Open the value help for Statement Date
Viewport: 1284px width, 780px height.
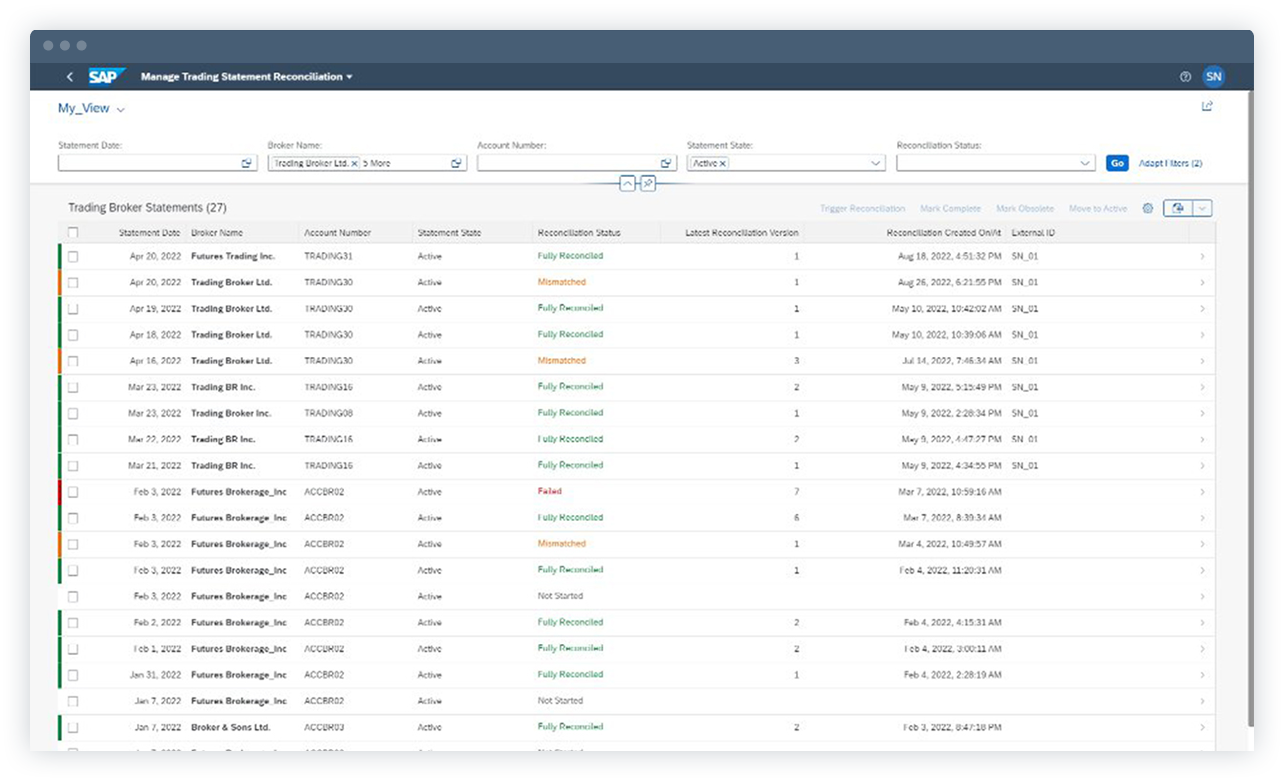click(x=246, y=163)
